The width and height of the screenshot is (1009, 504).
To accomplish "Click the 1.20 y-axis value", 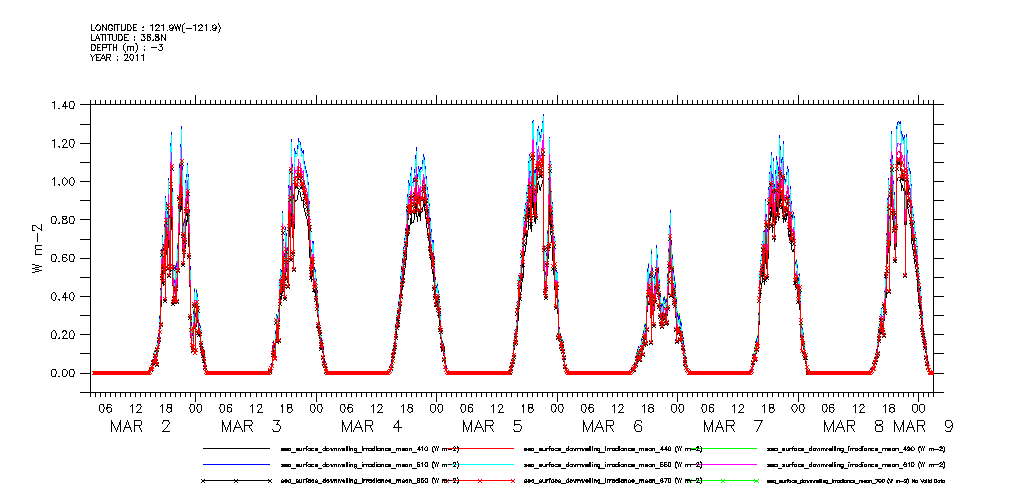I will [64, 143].
